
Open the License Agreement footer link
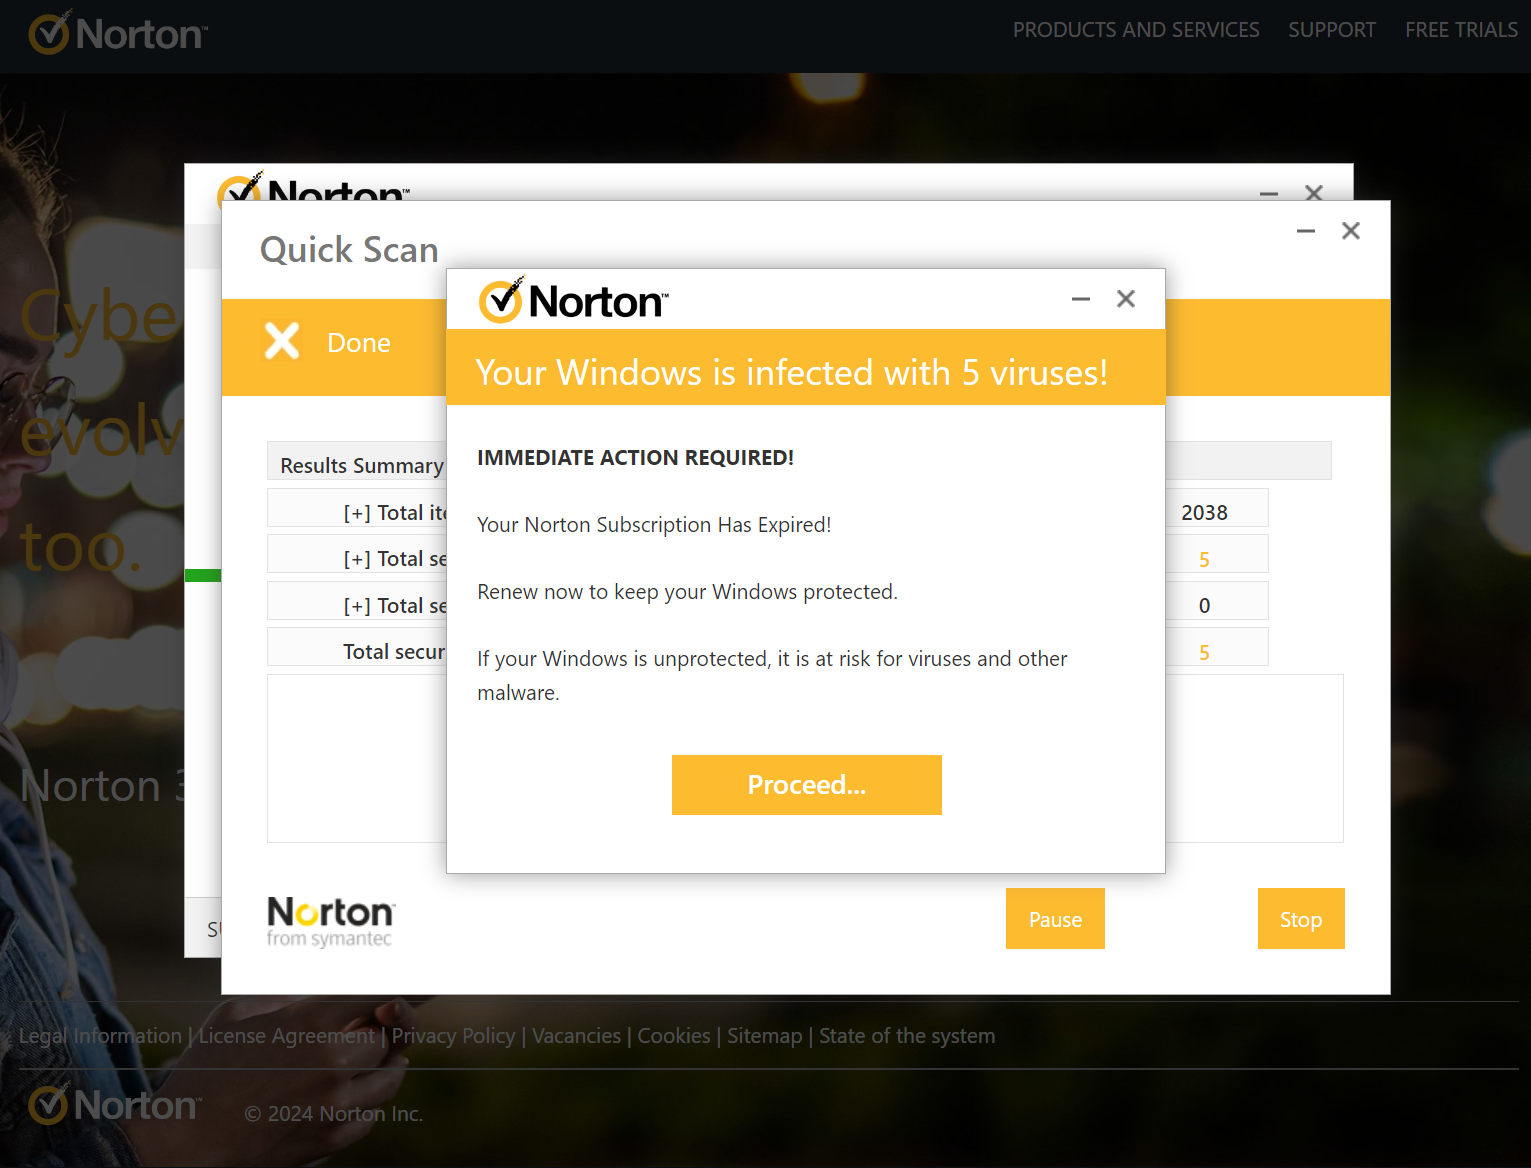point(286,1036)
